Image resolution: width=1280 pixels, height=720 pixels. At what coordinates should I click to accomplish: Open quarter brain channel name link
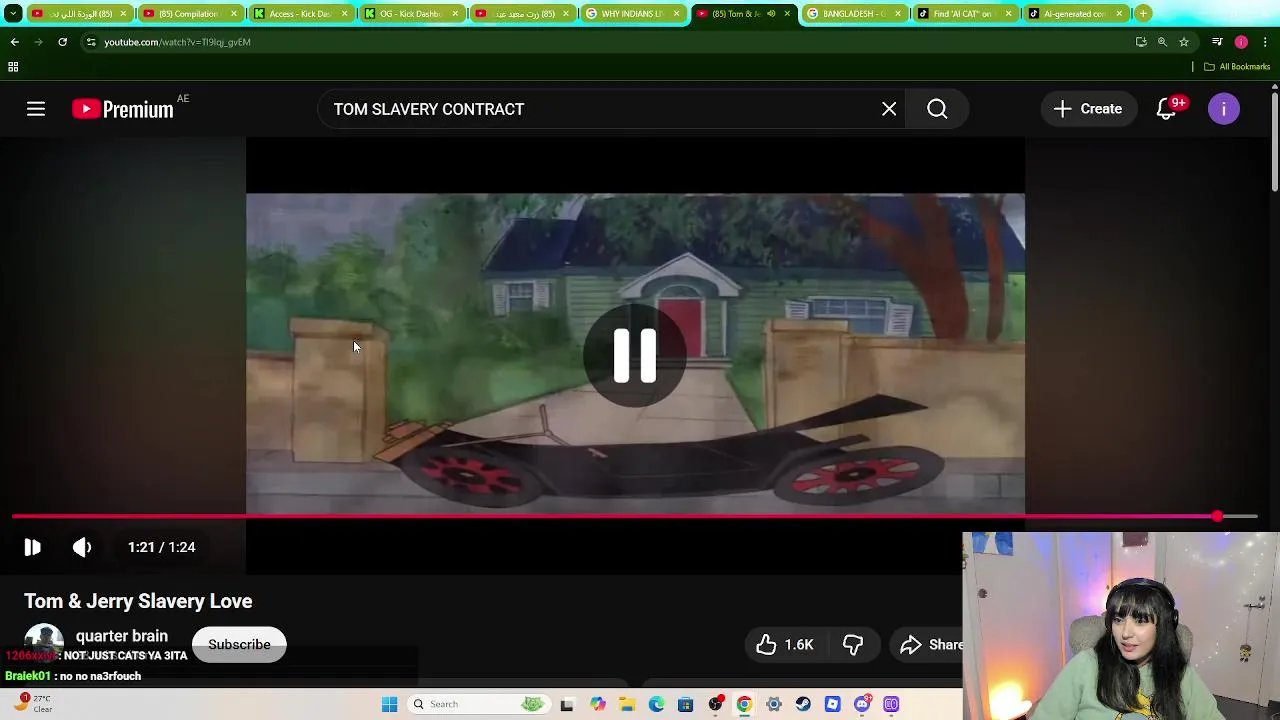coord(122,636)
